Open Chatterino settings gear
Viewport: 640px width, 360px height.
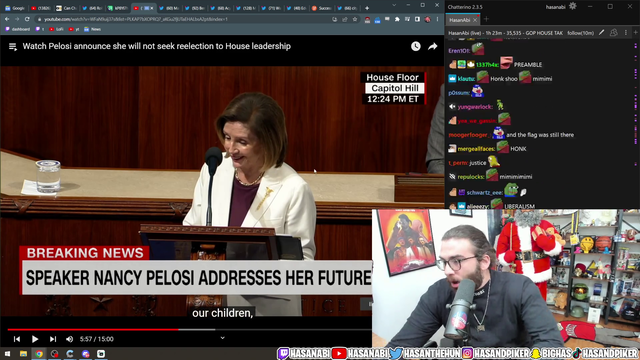[x=573, y=6]
